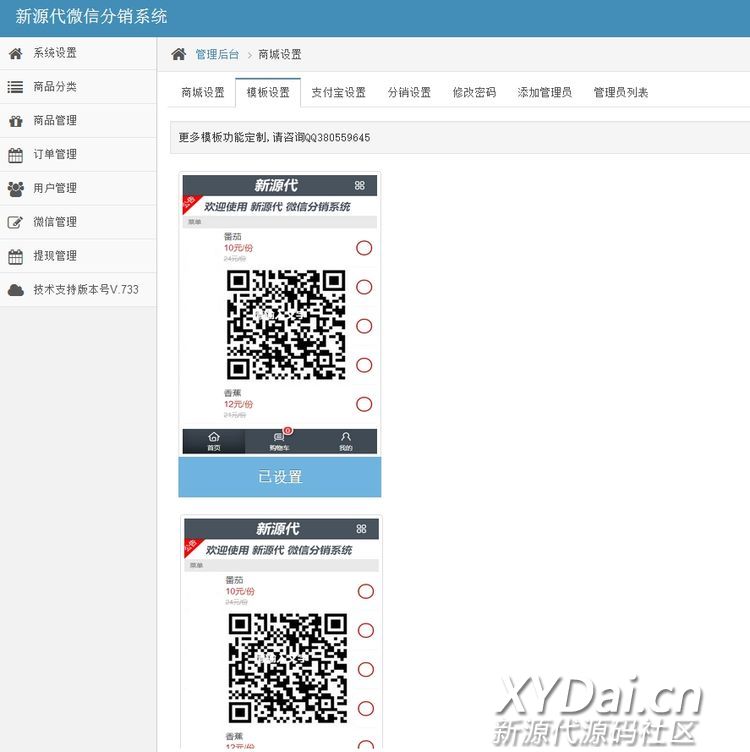Viewport: 750px width, 752px height.
Task: Click the home icon beside 系统设置
Action: click(15, 53)
